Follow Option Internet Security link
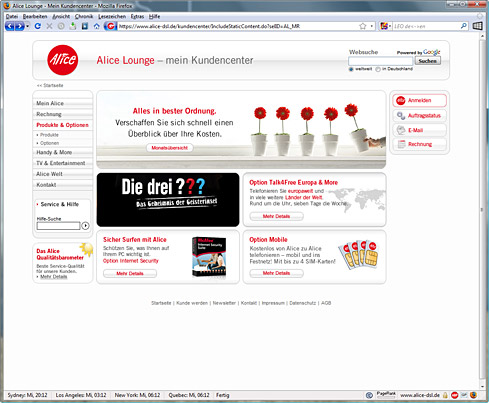Image resolution: width=489 pixels, height=403 pixels. click(131, 261)
